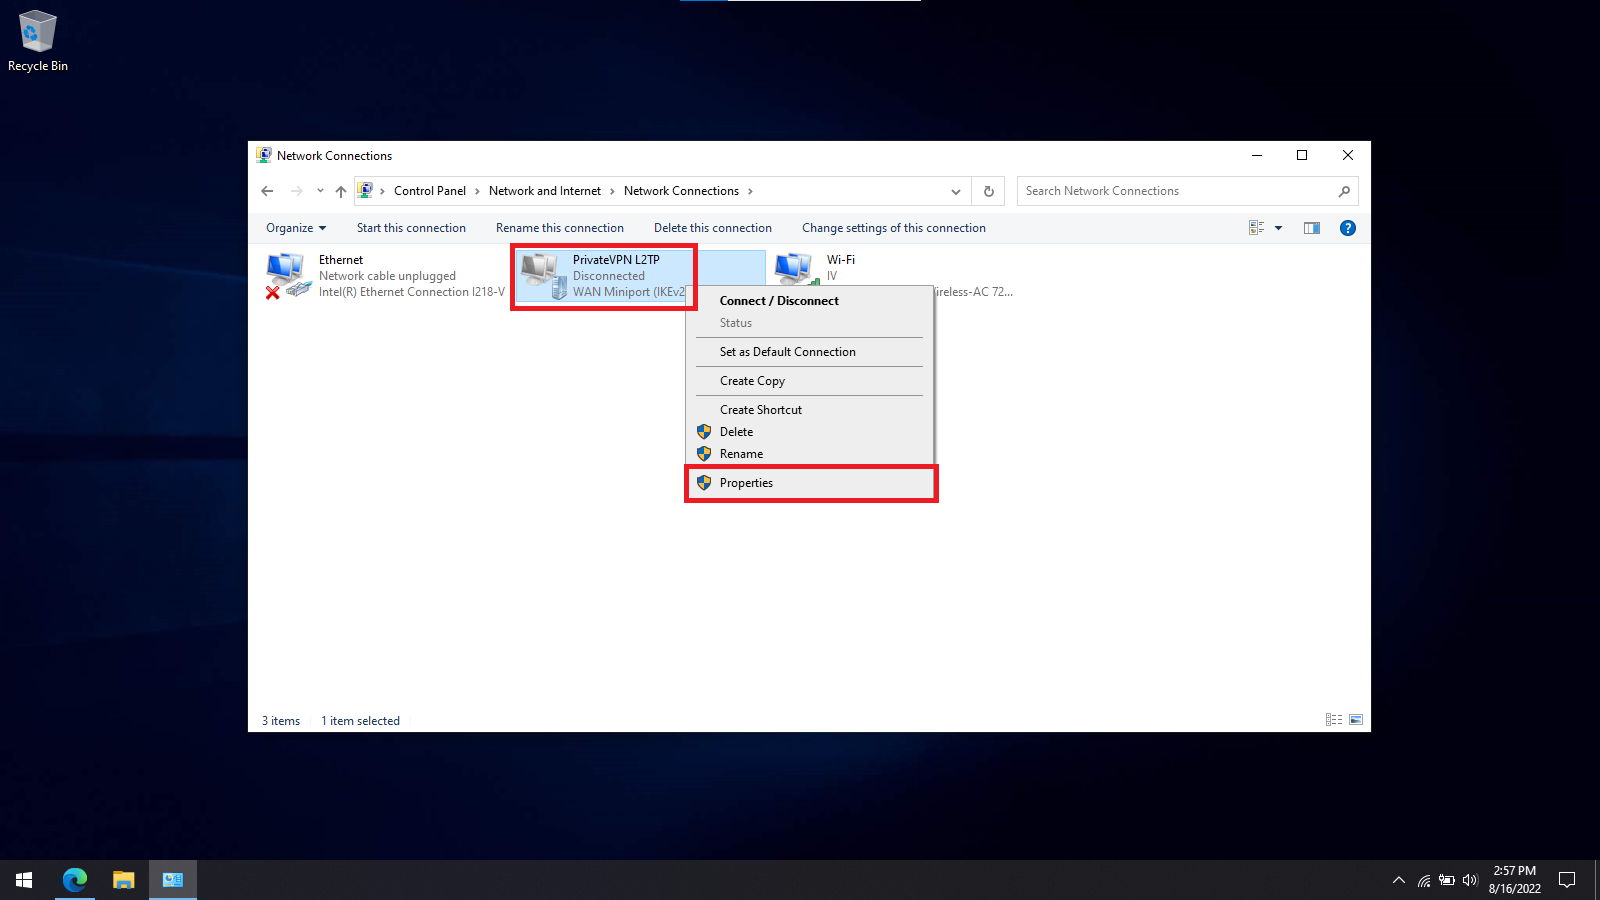The width and height of the screenshot is (1600, 900).
Task: Select the Wi-Fi adapter icon
Action: [796, 270]
